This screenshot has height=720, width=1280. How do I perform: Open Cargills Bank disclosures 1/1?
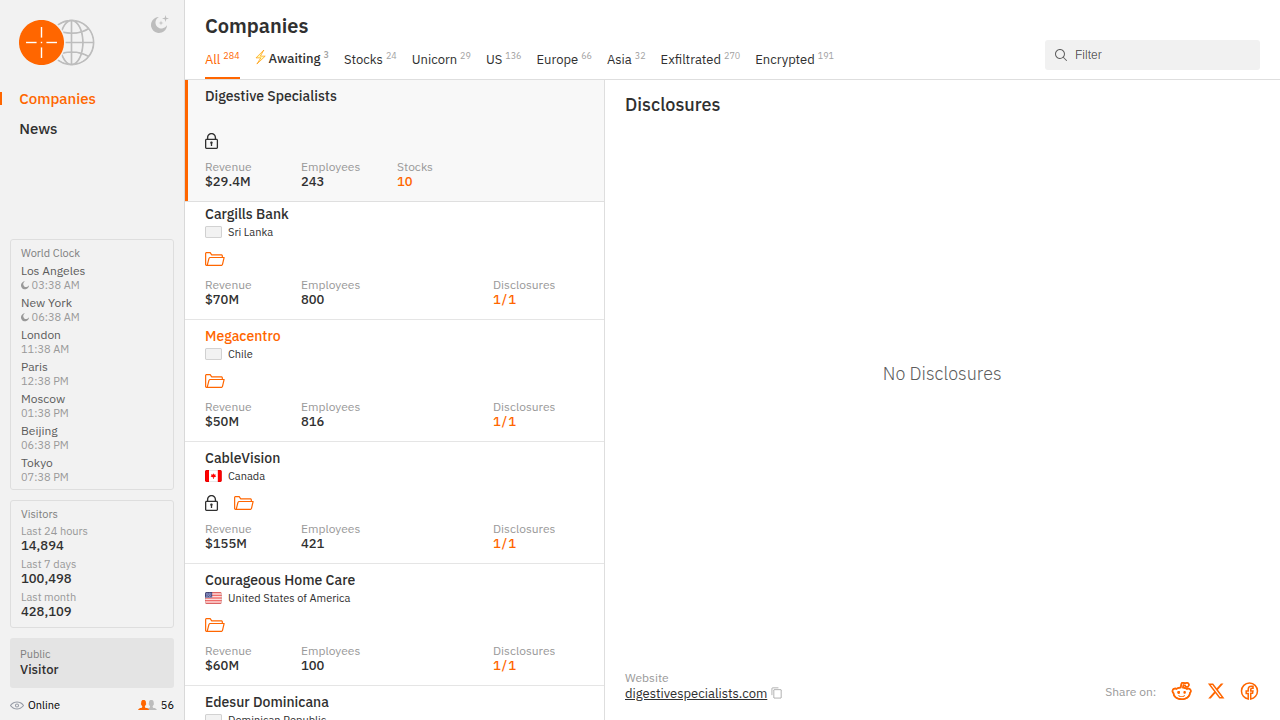pyautogui.click(x=504, y=300)
